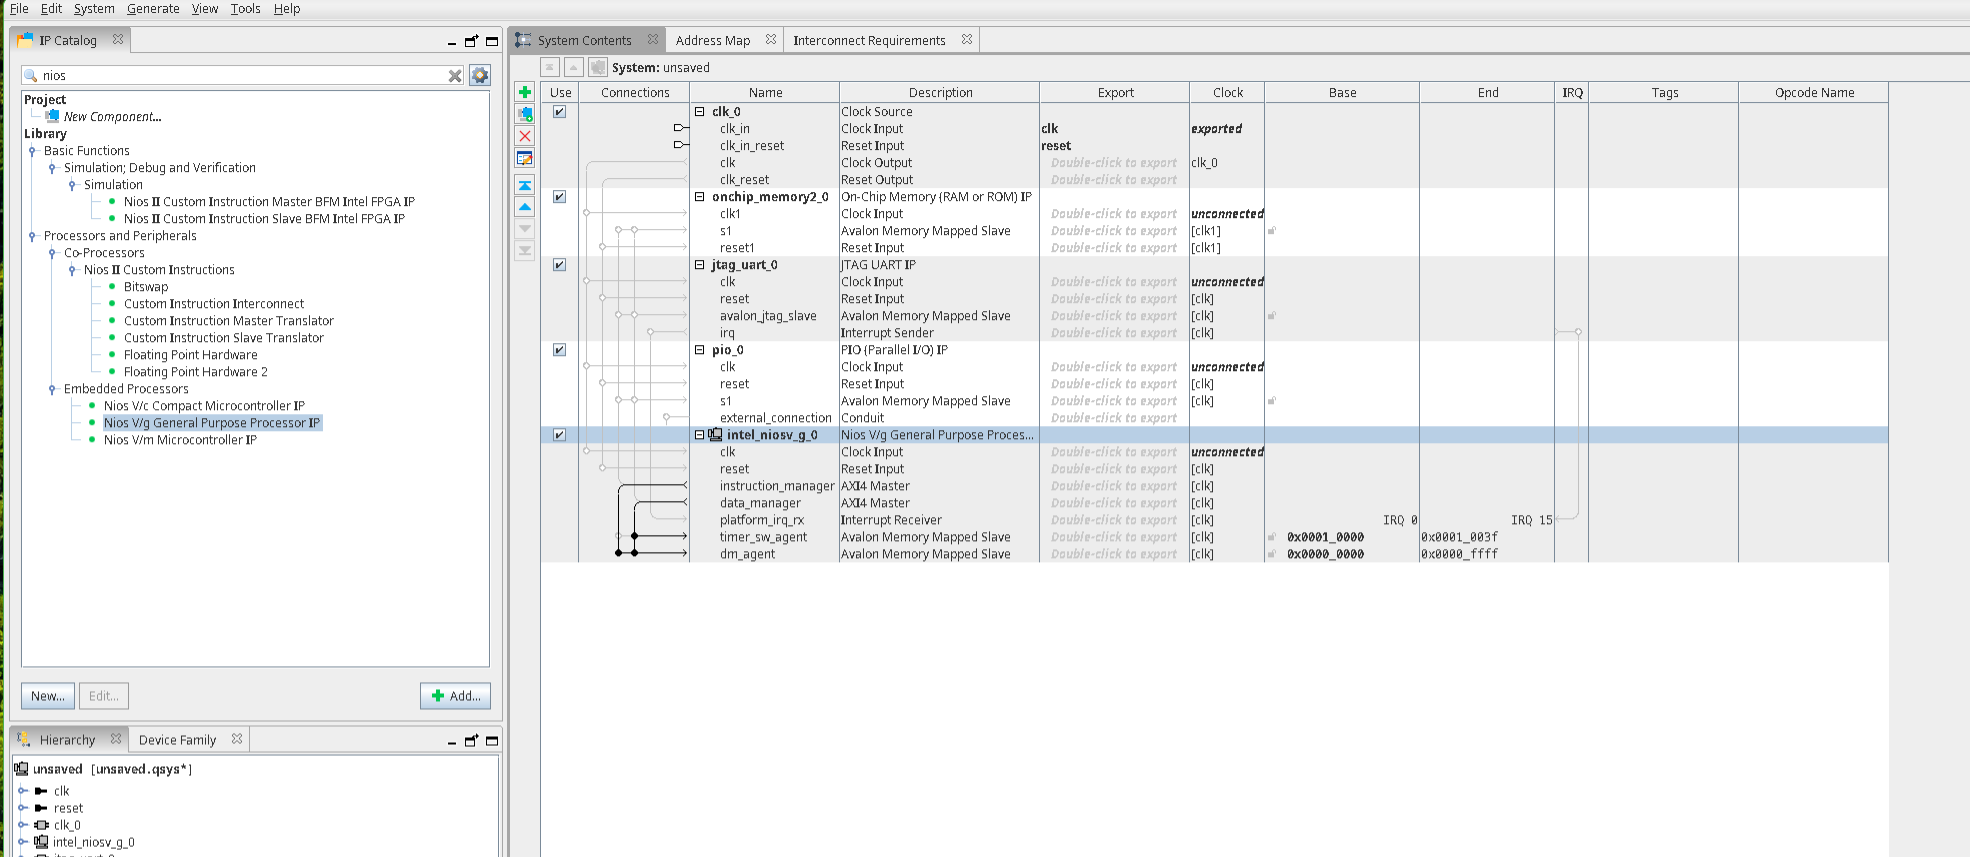Select Nios V/m Microcontroller IP in catalog
This screenshot has width=1970, height=857.
pyautogui.click(x=180, y=440)
